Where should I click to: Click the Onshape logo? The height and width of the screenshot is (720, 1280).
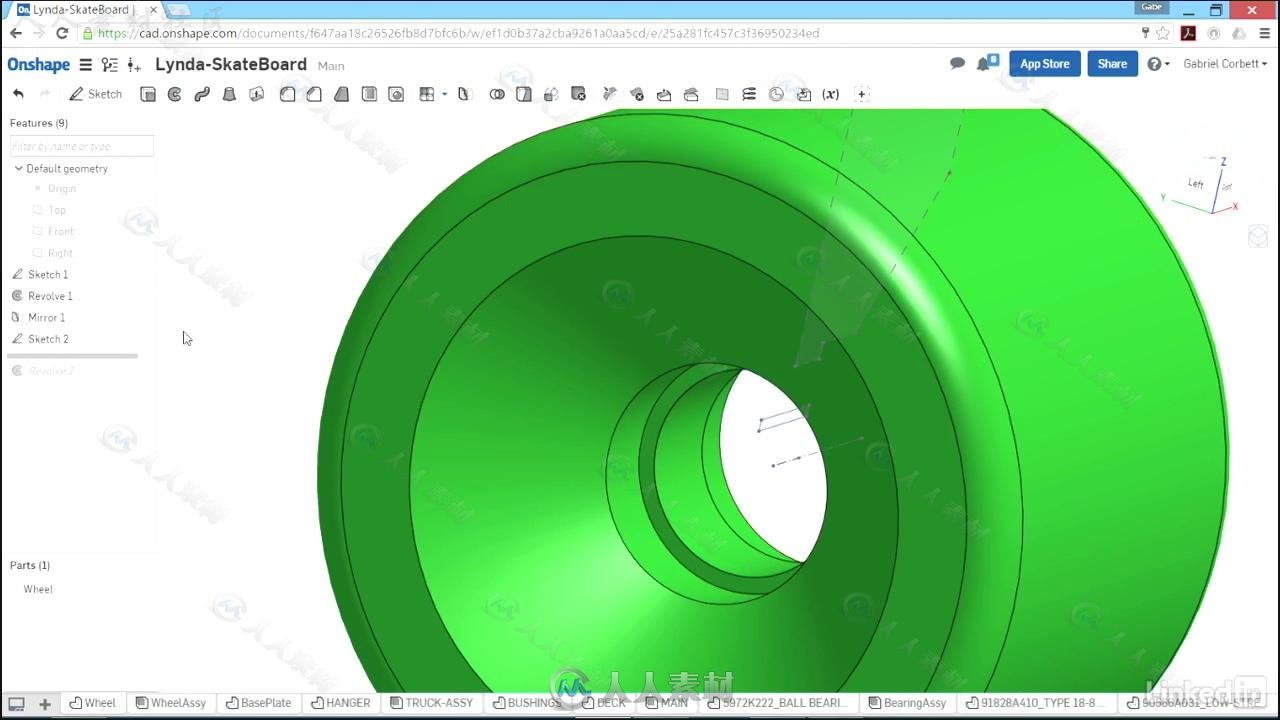pos(39,65)
